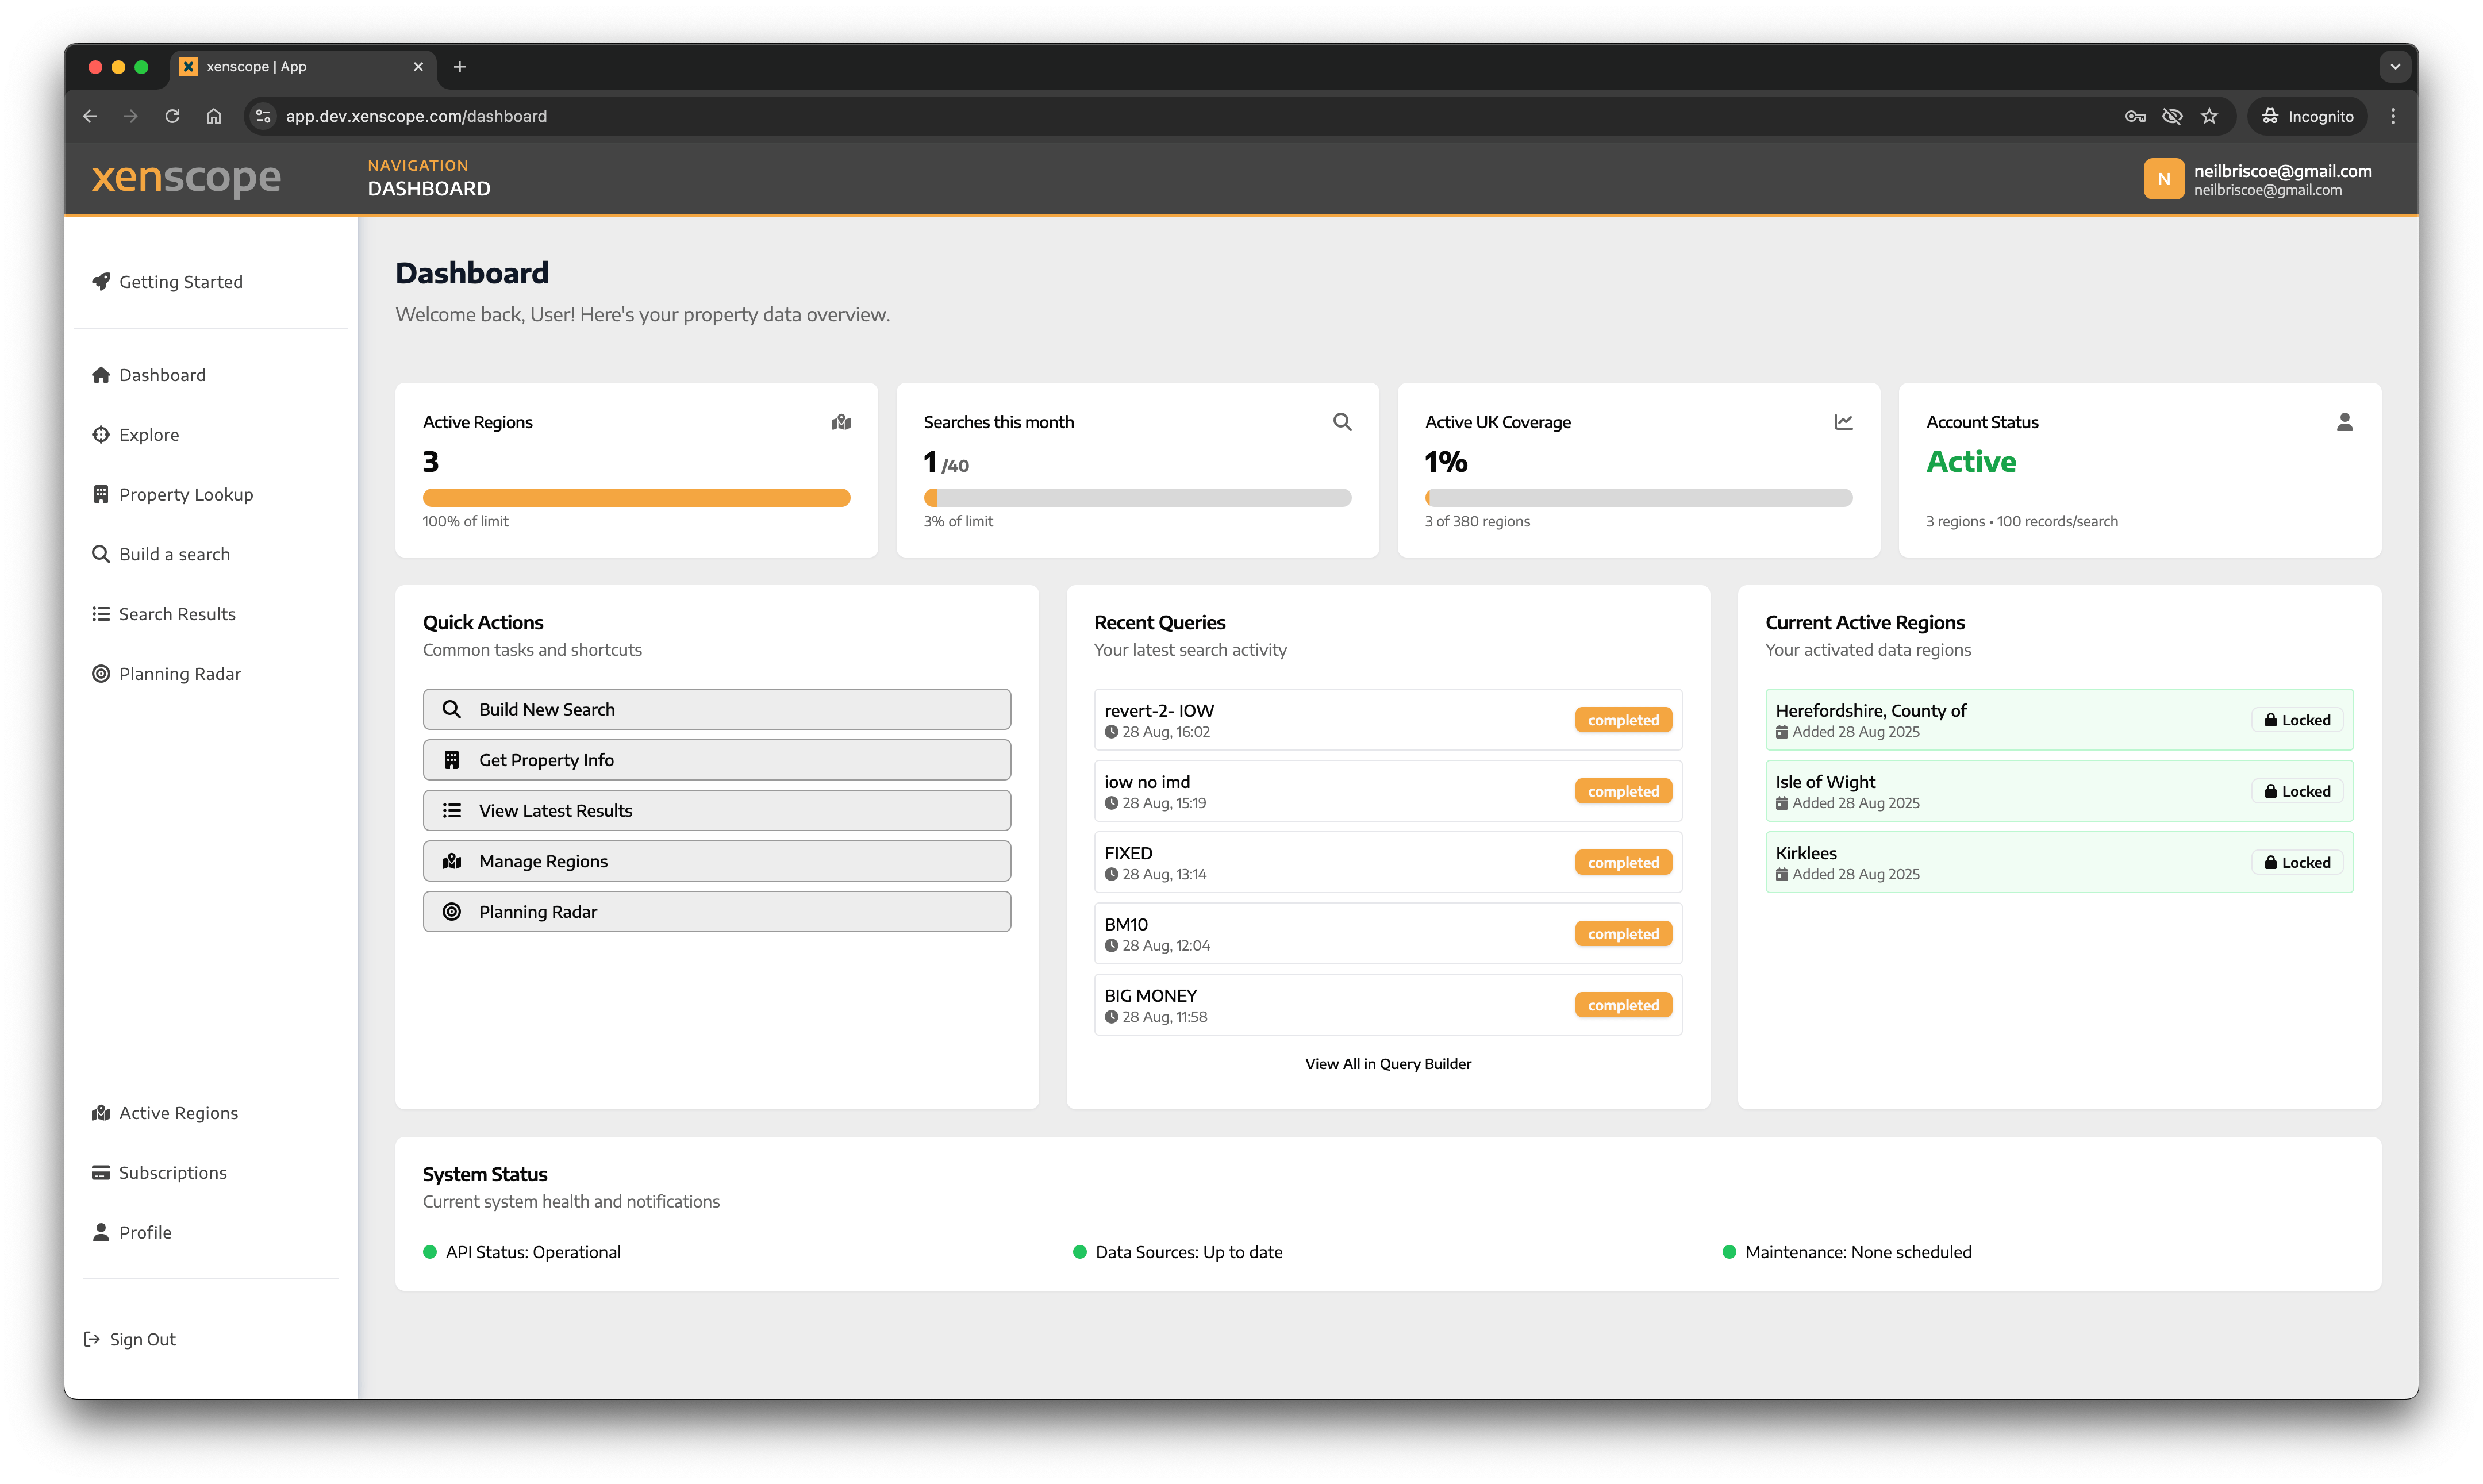Open Subscriptions in sidebar
Screen dimensions: 2483x1484
pyautogui.click(x=172, y=1173)
